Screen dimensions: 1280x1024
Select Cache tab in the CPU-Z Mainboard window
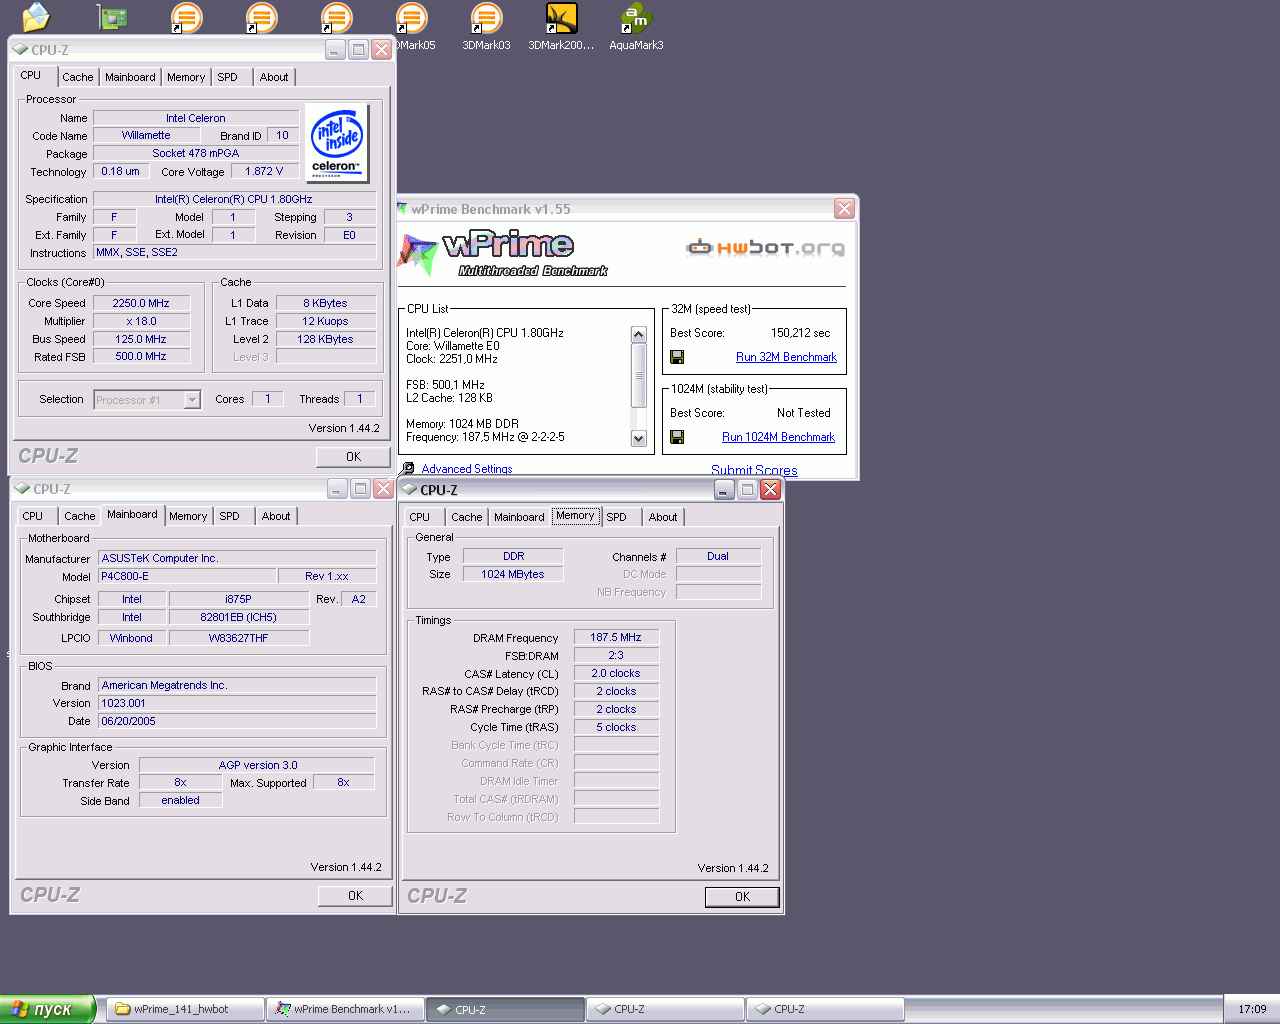pos(80,516)
